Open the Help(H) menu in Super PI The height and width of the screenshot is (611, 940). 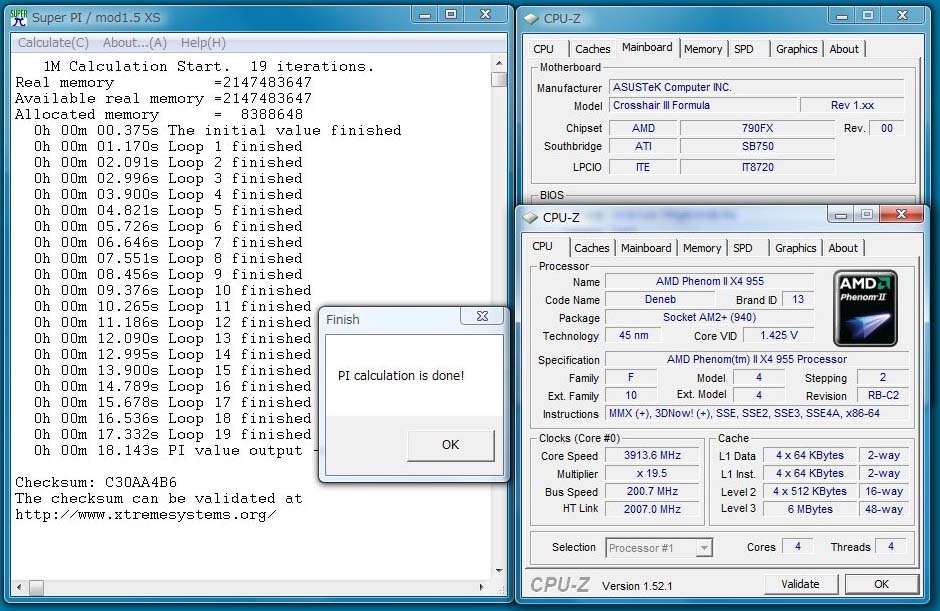[x=203, y=43]
